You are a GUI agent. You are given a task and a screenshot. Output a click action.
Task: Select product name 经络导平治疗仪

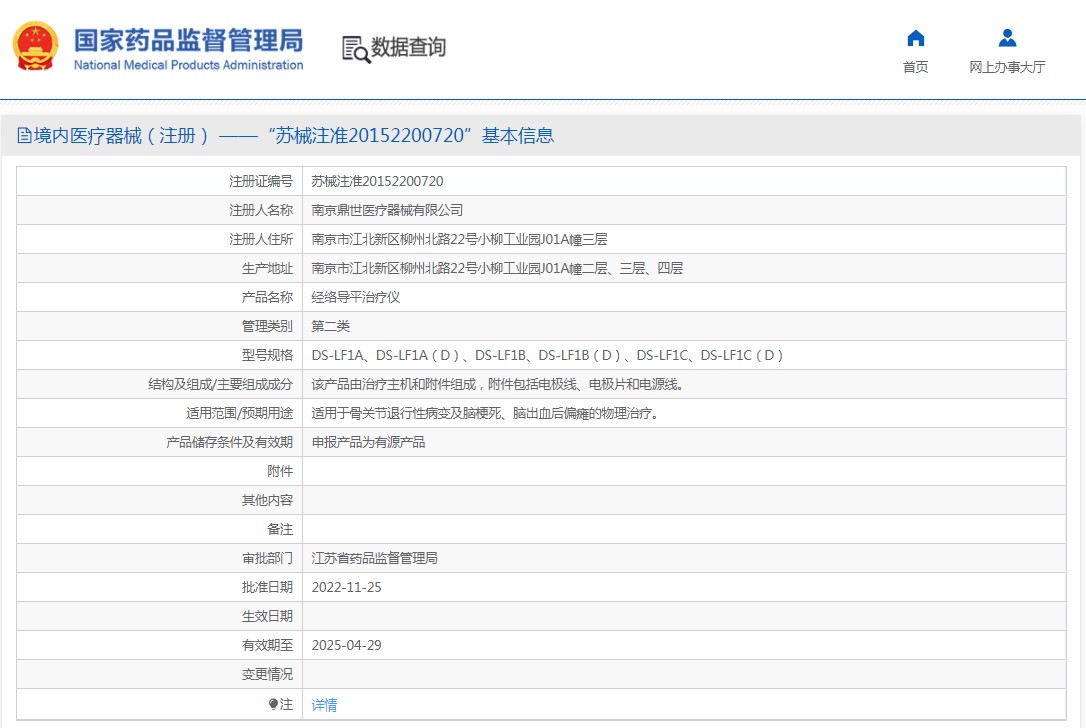[356, 298]
